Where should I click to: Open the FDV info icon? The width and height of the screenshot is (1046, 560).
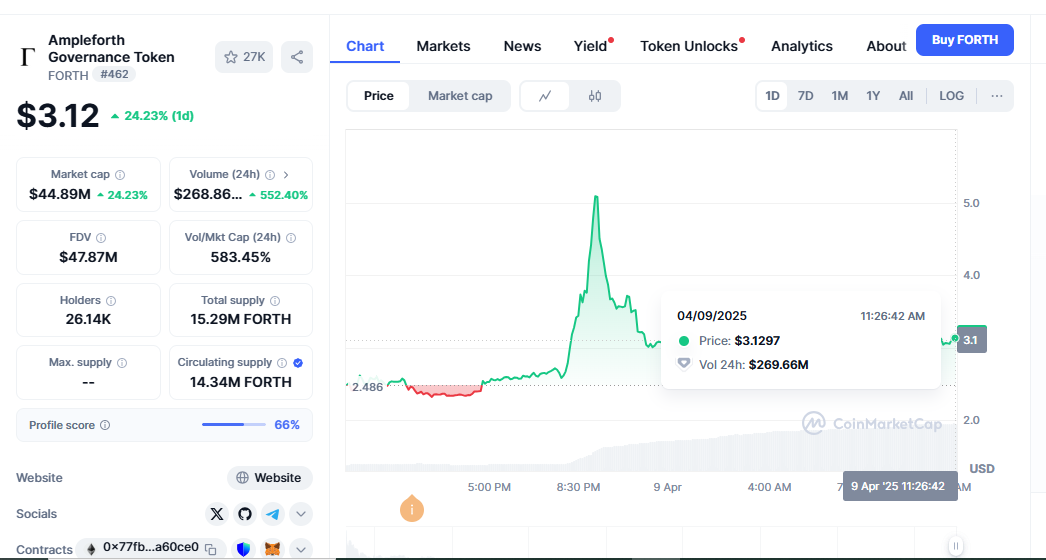(101, 238)
